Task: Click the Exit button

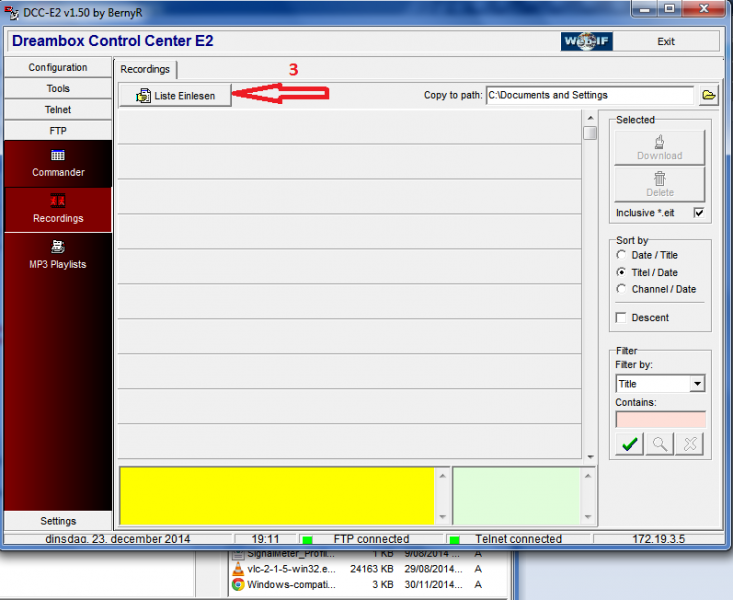Action: [666, 42]
